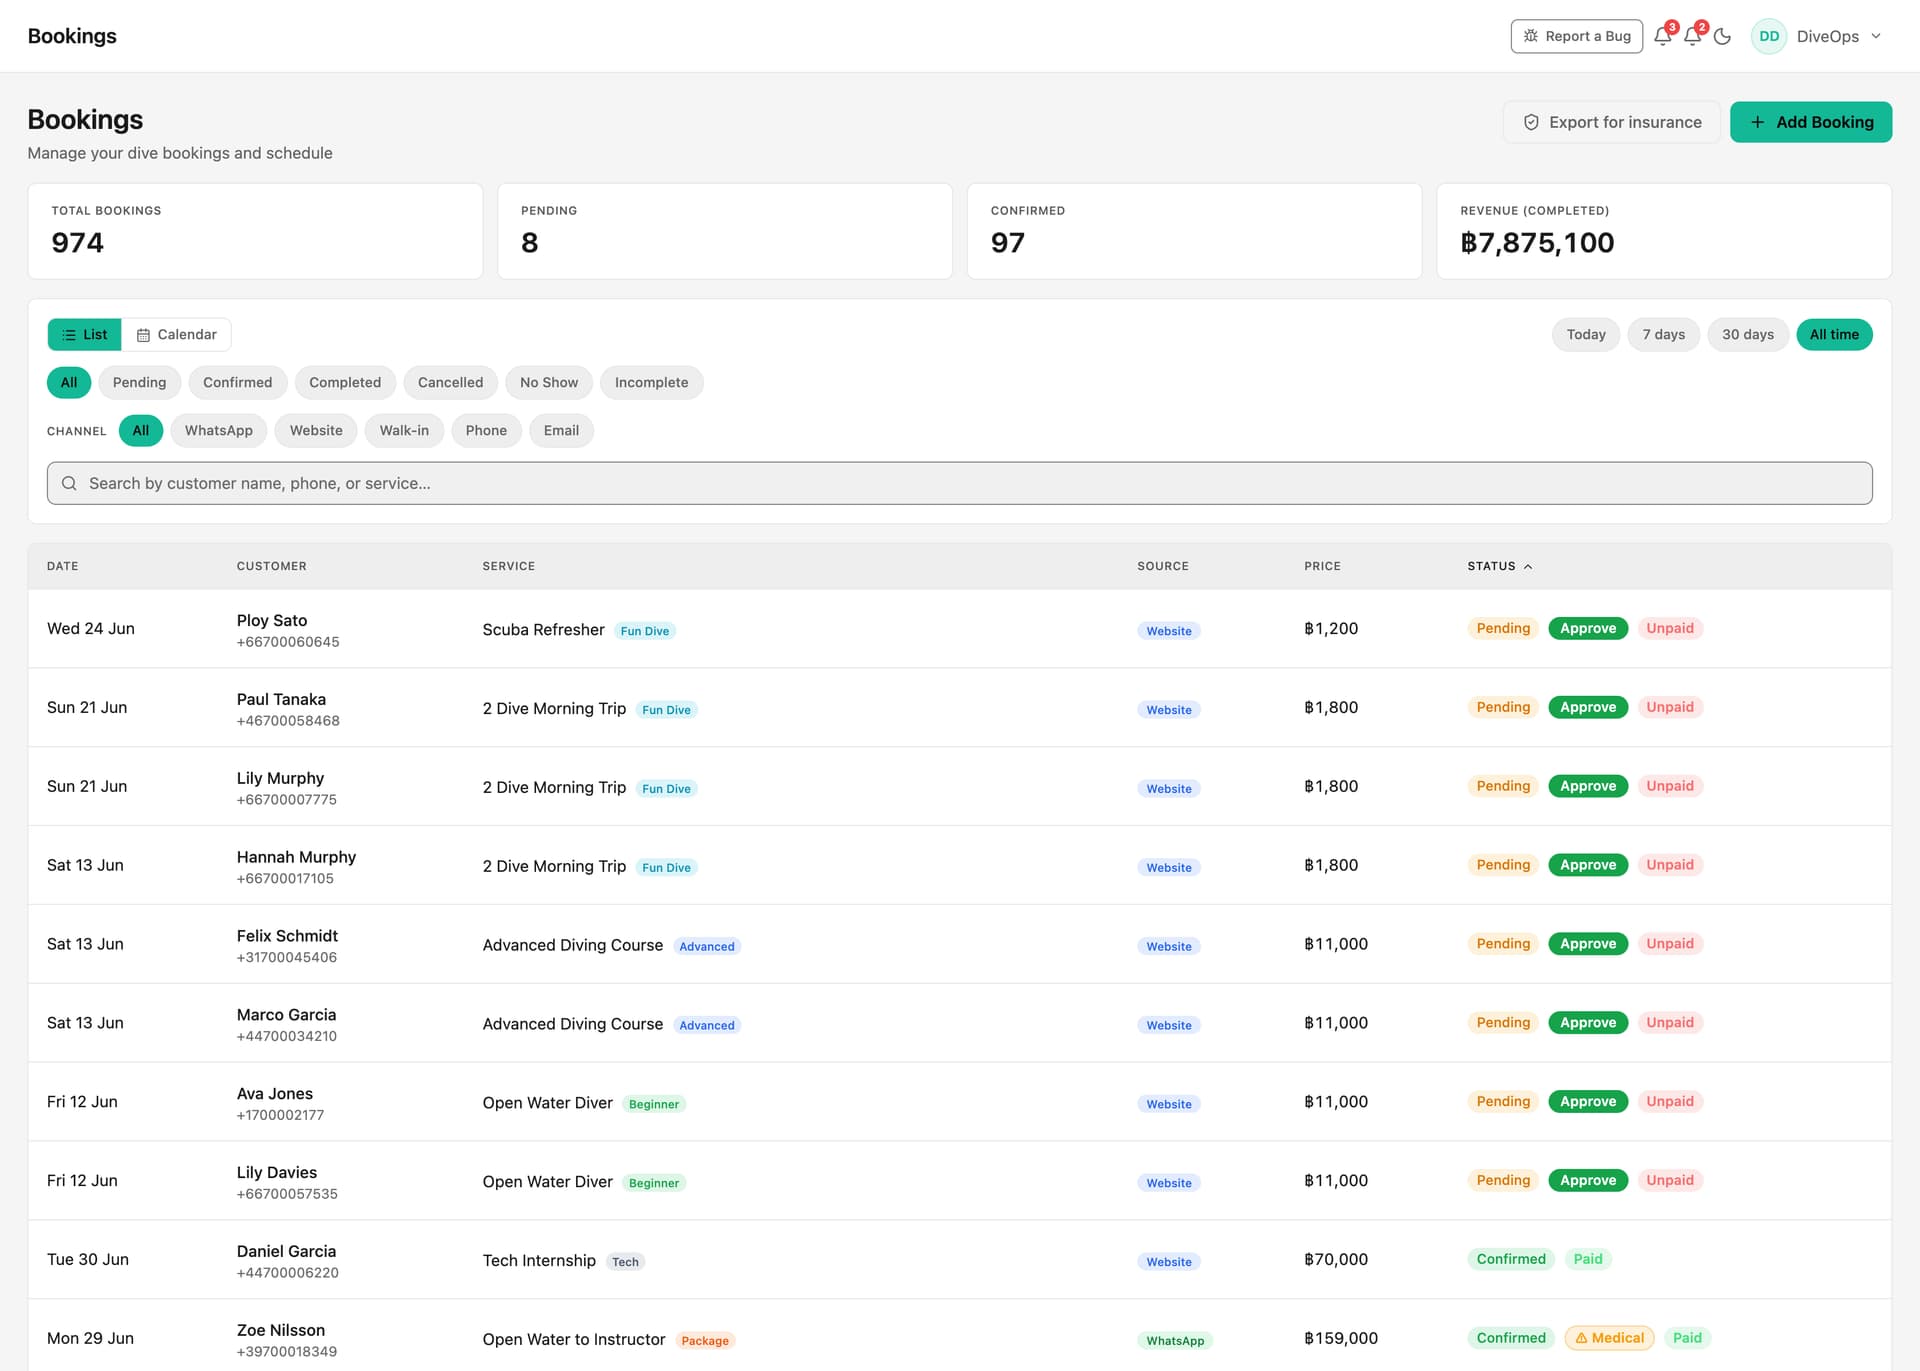Click the DD avatar icon
The height and width of the screenshot is (1371, 1920).
coord(1768,37)
